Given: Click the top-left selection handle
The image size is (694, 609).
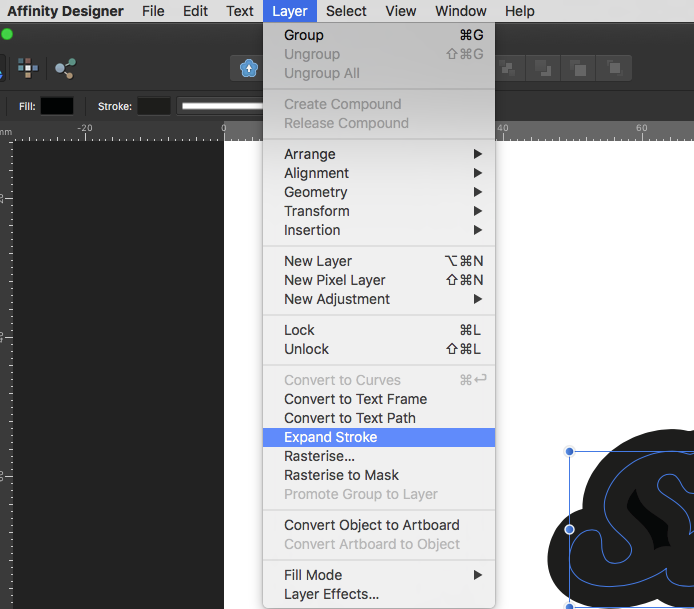Looking at the screenshot, I should 570,451.
